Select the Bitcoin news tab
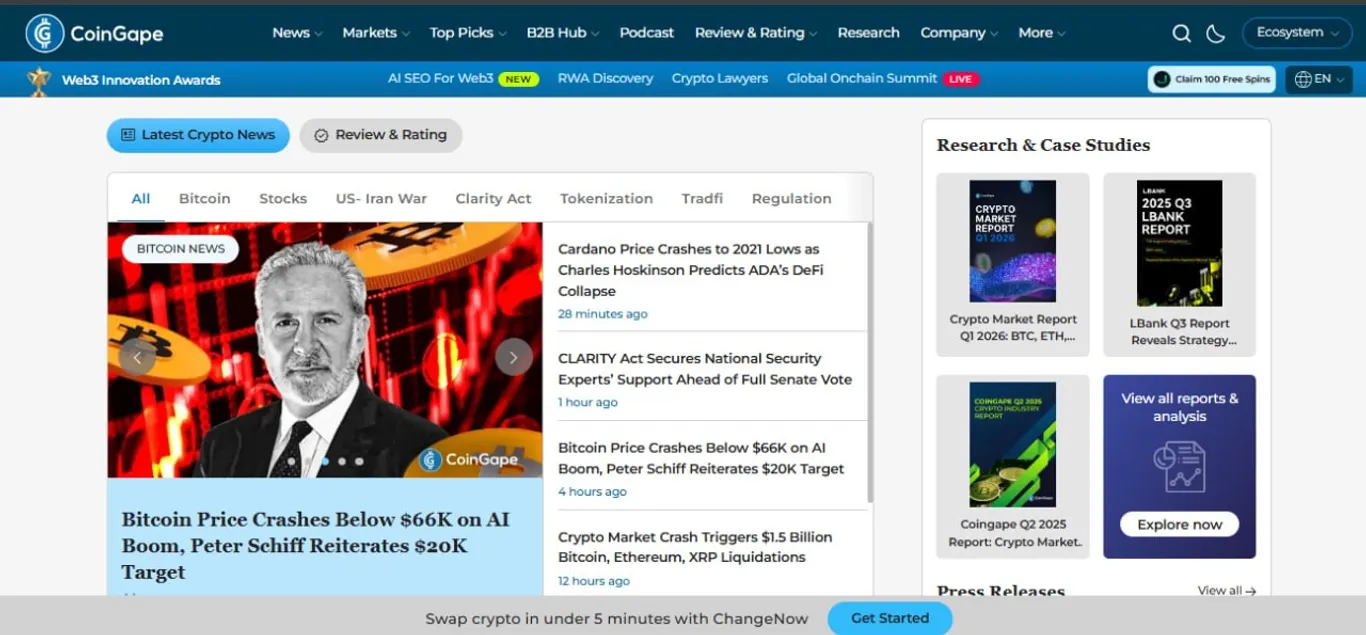The height and width of the screenshot is (635, 1366). point(205,198)
